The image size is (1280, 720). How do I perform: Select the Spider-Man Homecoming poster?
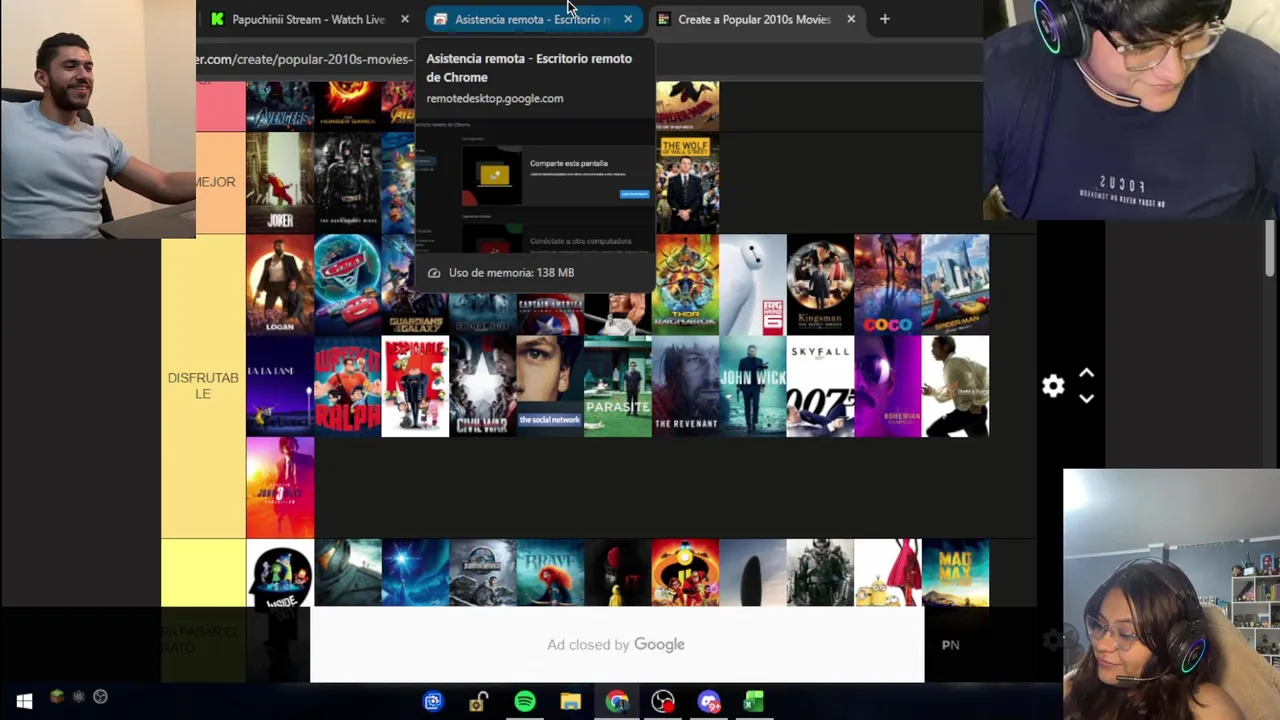coord(955,284)
